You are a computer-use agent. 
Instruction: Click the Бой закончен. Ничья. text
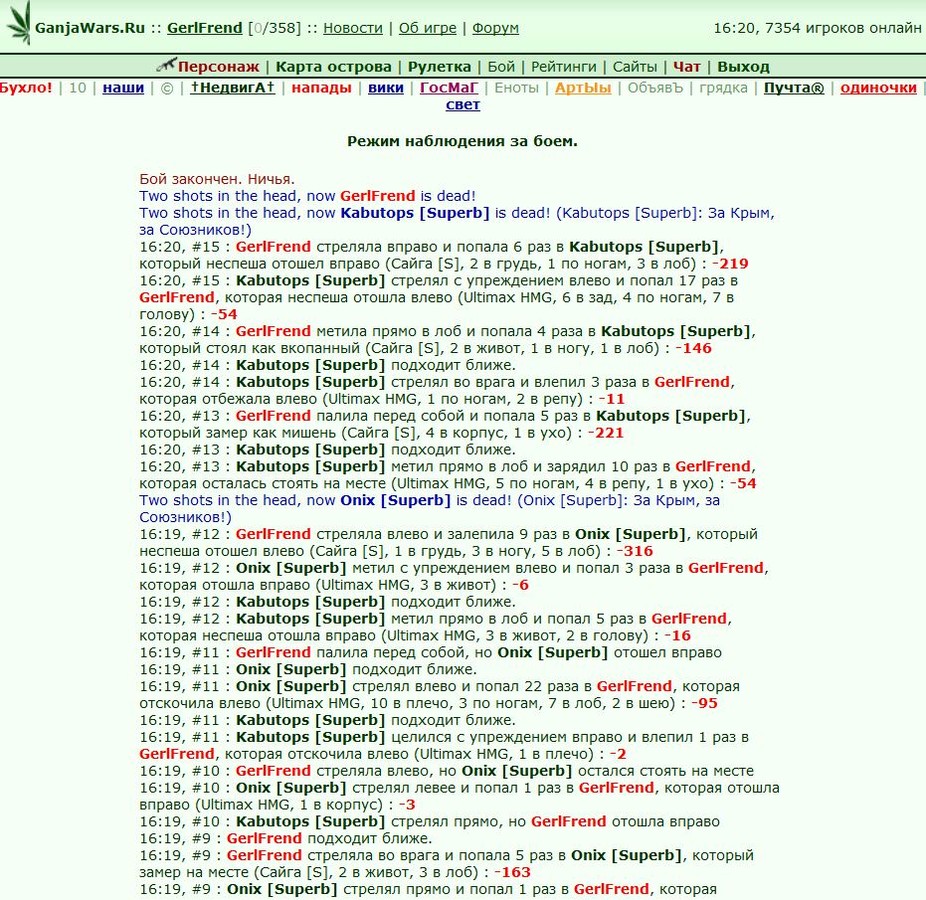pos(217,179)
